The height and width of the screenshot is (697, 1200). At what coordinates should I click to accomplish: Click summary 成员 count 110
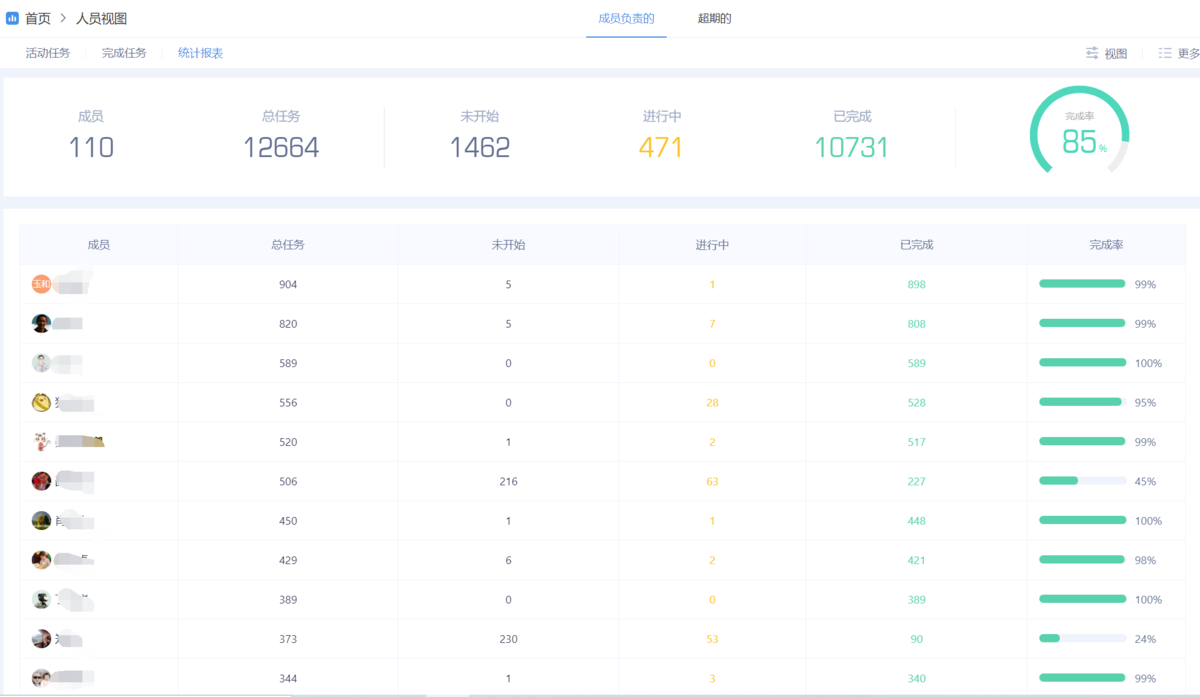(x=91, y=148)
